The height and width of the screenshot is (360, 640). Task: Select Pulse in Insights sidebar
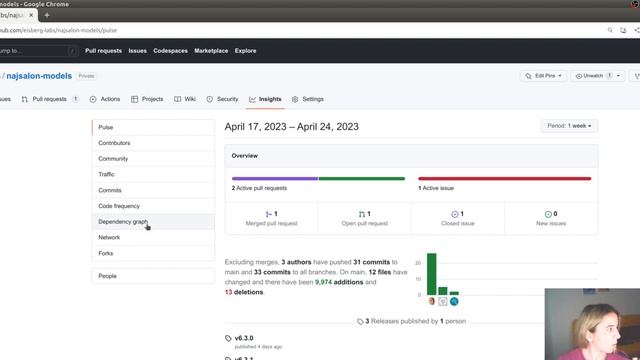[x=153, y=127]
